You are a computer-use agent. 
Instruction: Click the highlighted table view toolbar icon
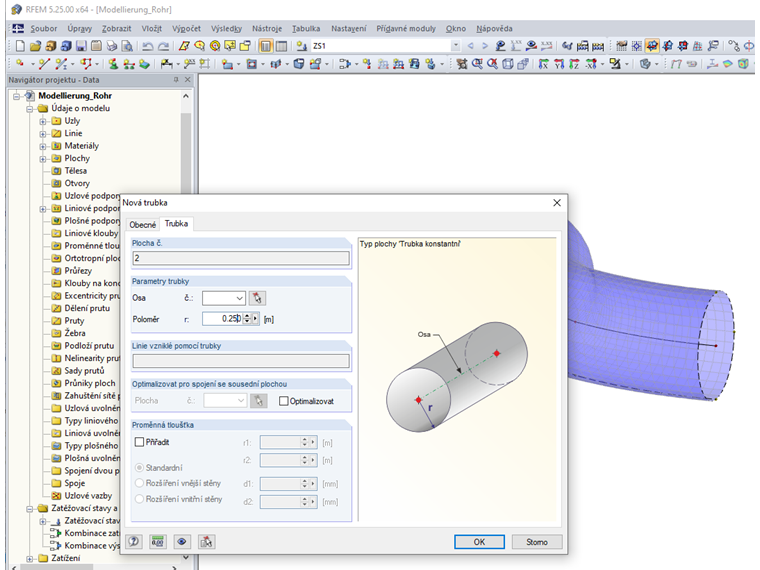[266, 46]
